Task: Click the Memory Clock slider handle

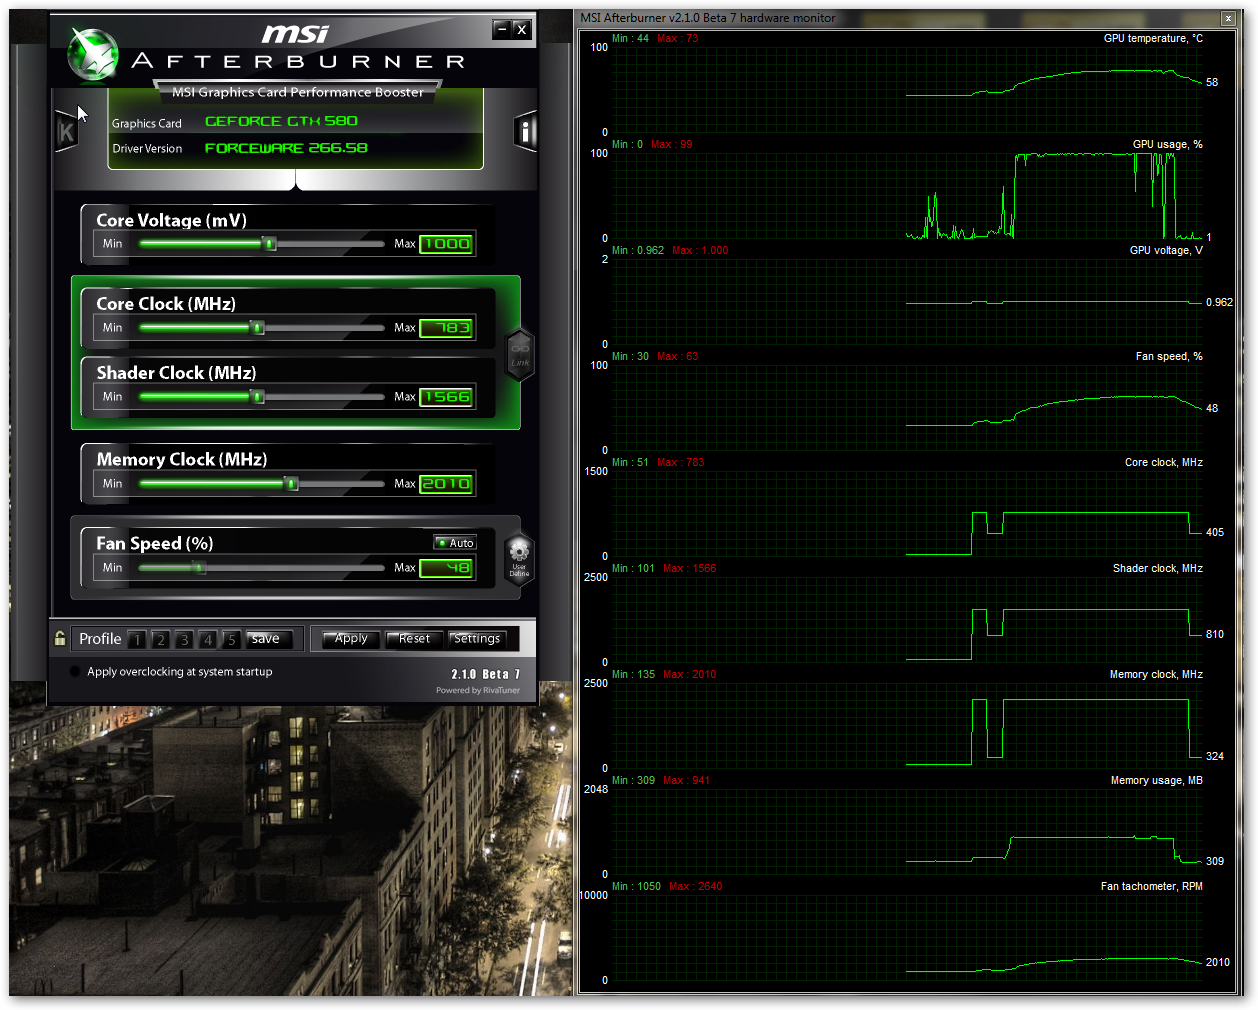Action: tap(291, 484)
